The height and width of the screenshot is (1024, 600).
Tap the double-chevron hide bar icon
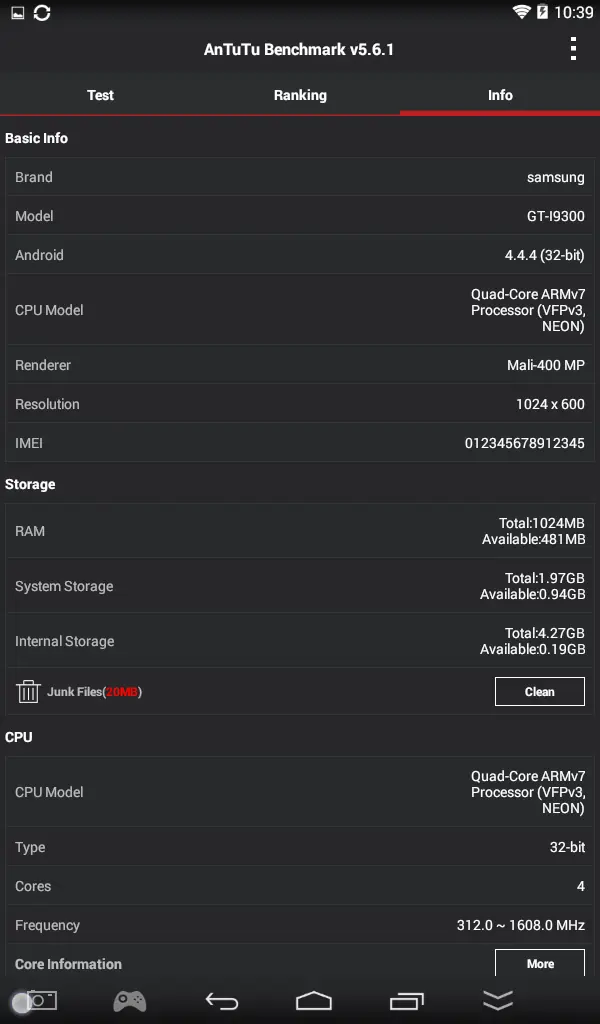[497, 1000]
